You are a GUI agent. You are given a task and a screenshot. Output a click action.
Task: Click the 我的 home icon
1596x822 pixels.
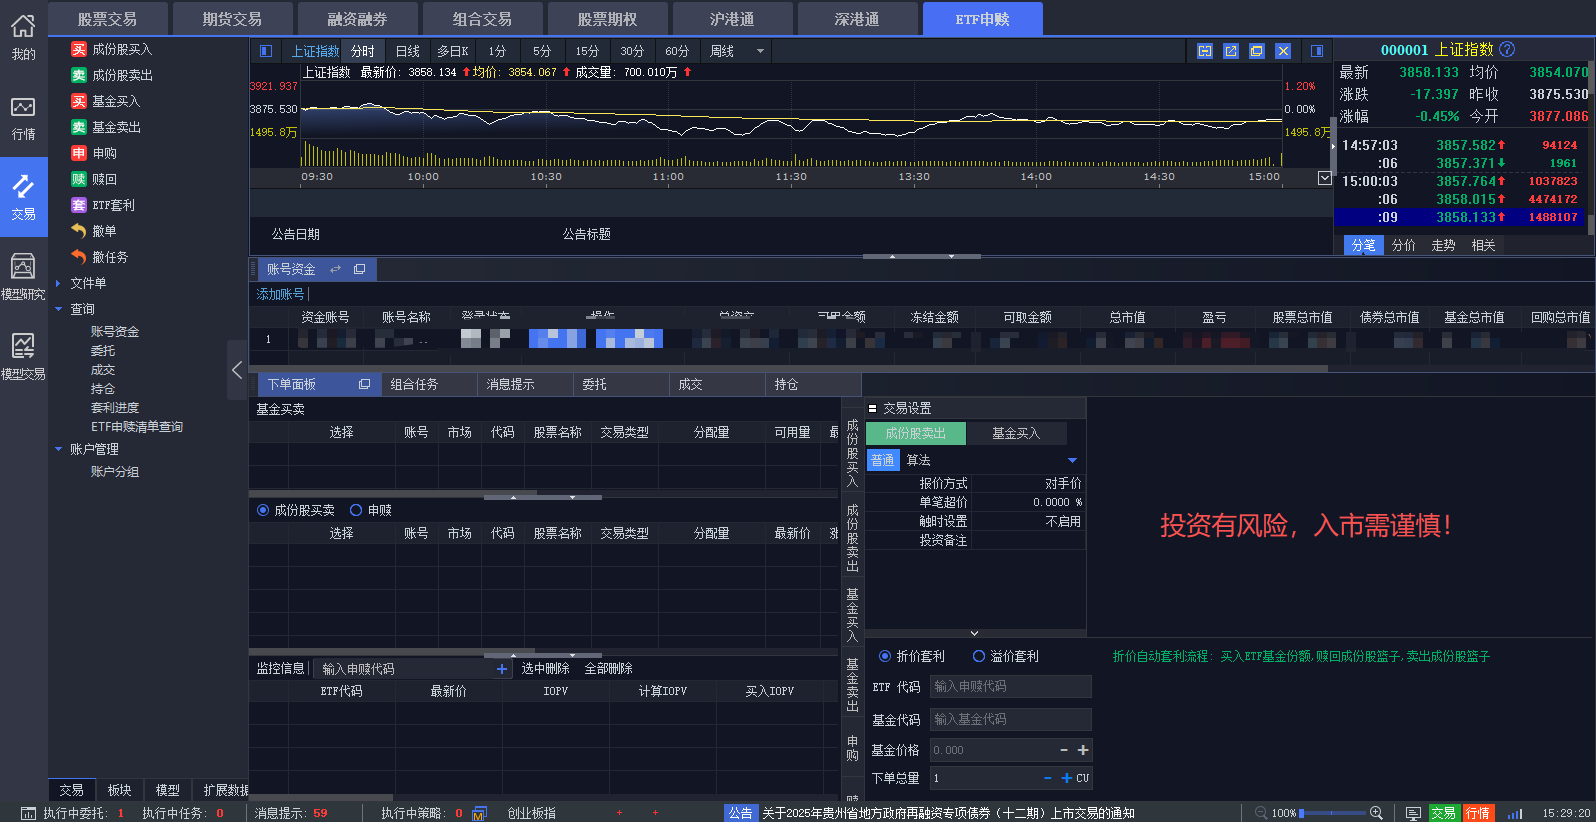coord(23,37)
